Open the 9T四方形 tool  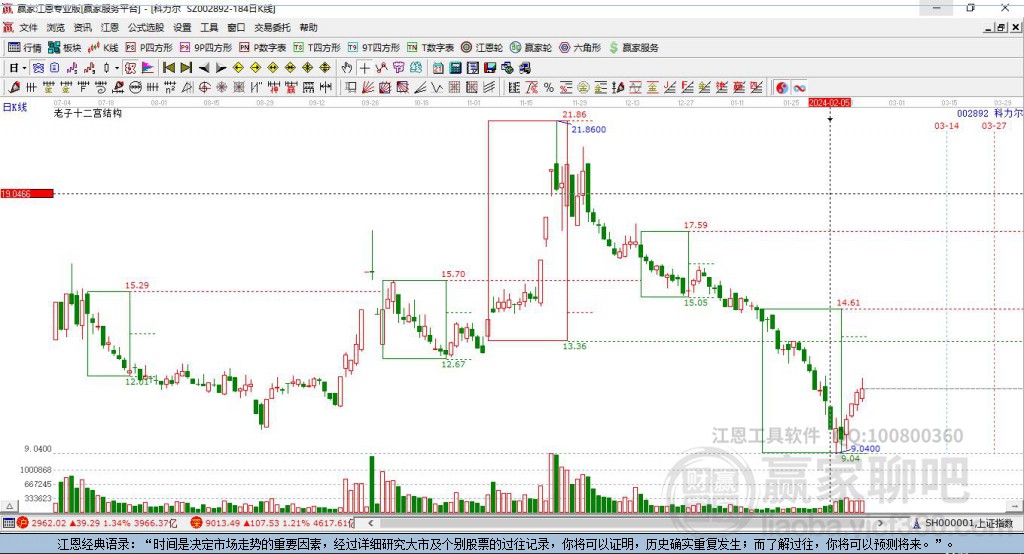pyautogui.click(x=374, y=48)
